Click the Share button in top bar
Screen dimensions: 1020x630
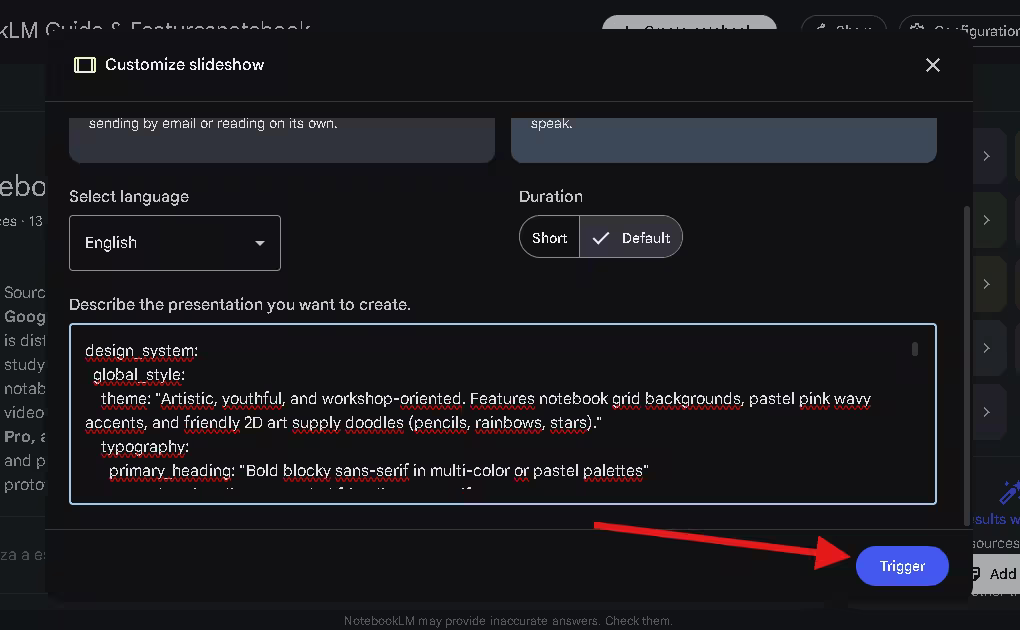[x=843, y=30]
